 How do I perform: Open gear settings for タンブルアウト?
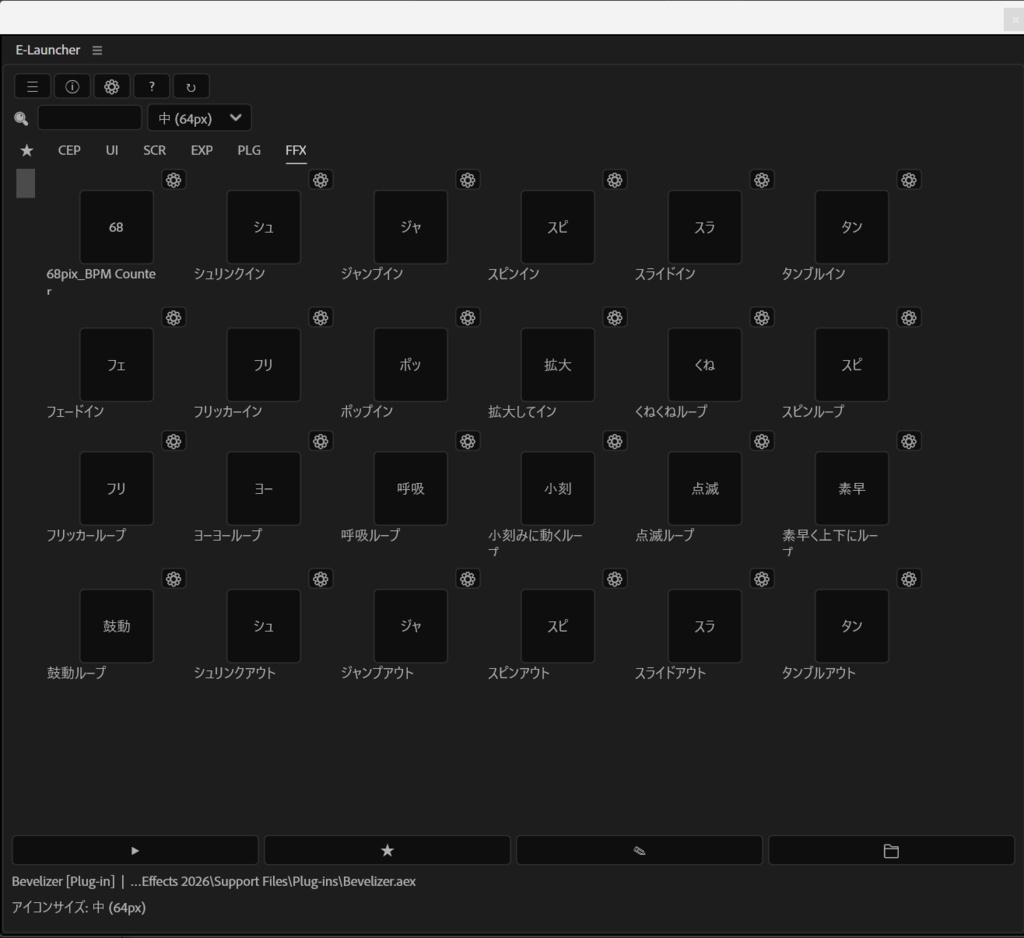909,579
